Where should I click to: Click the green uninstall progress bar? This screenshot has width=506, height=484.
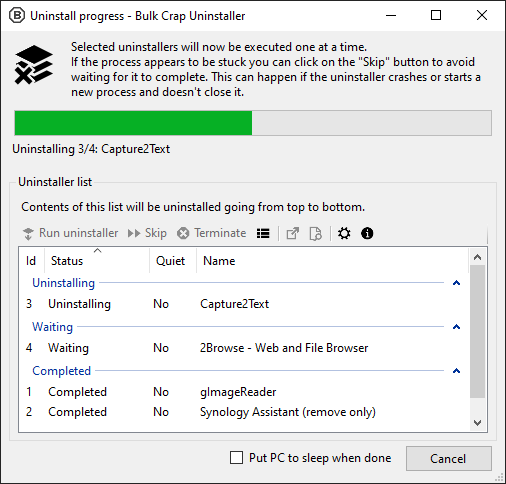[253, 123]
